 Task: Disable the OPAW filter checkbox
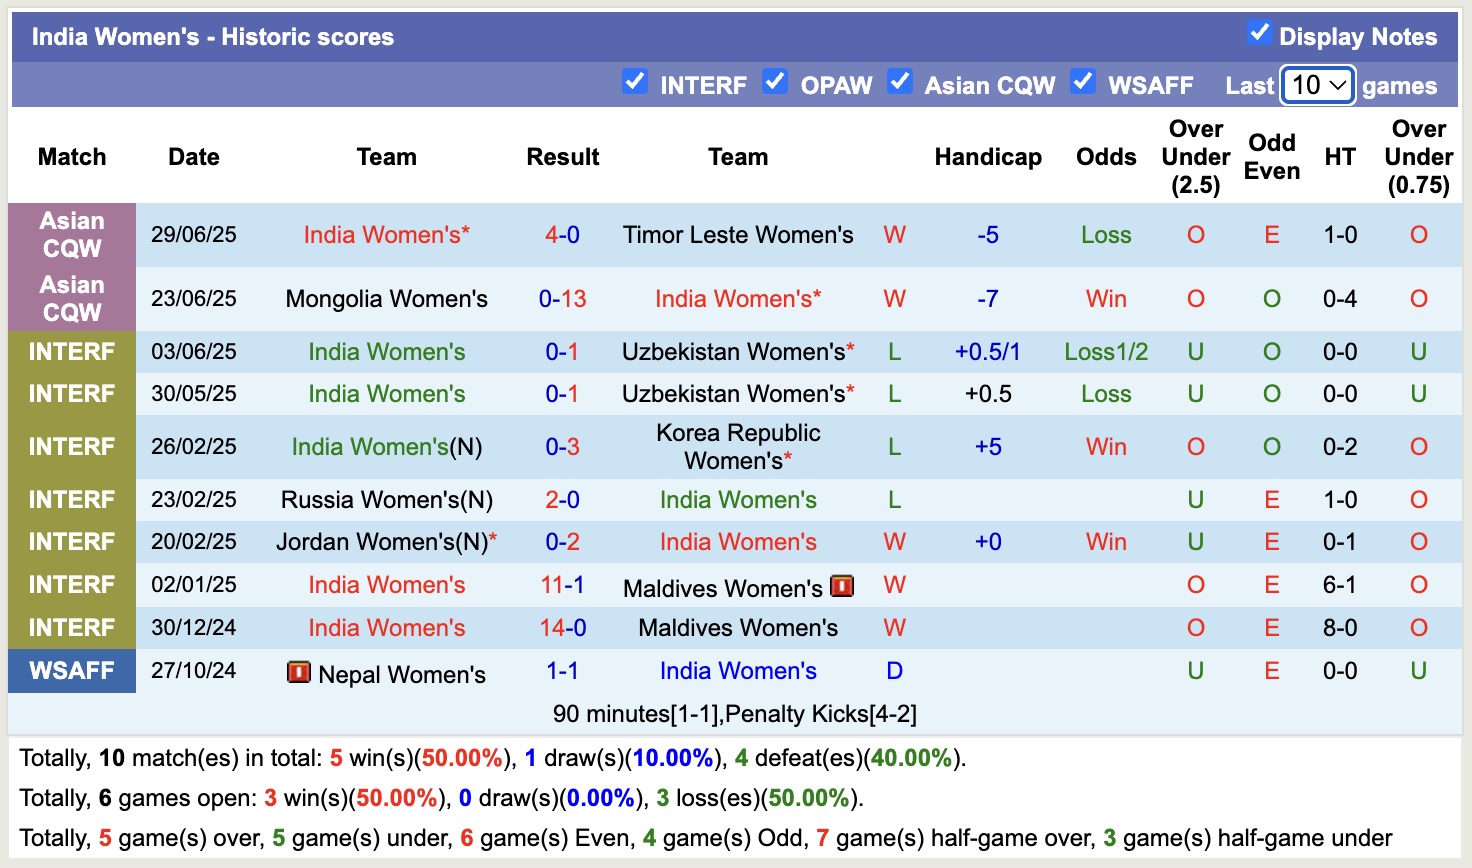pyautogui.click(x=774, y=82)
